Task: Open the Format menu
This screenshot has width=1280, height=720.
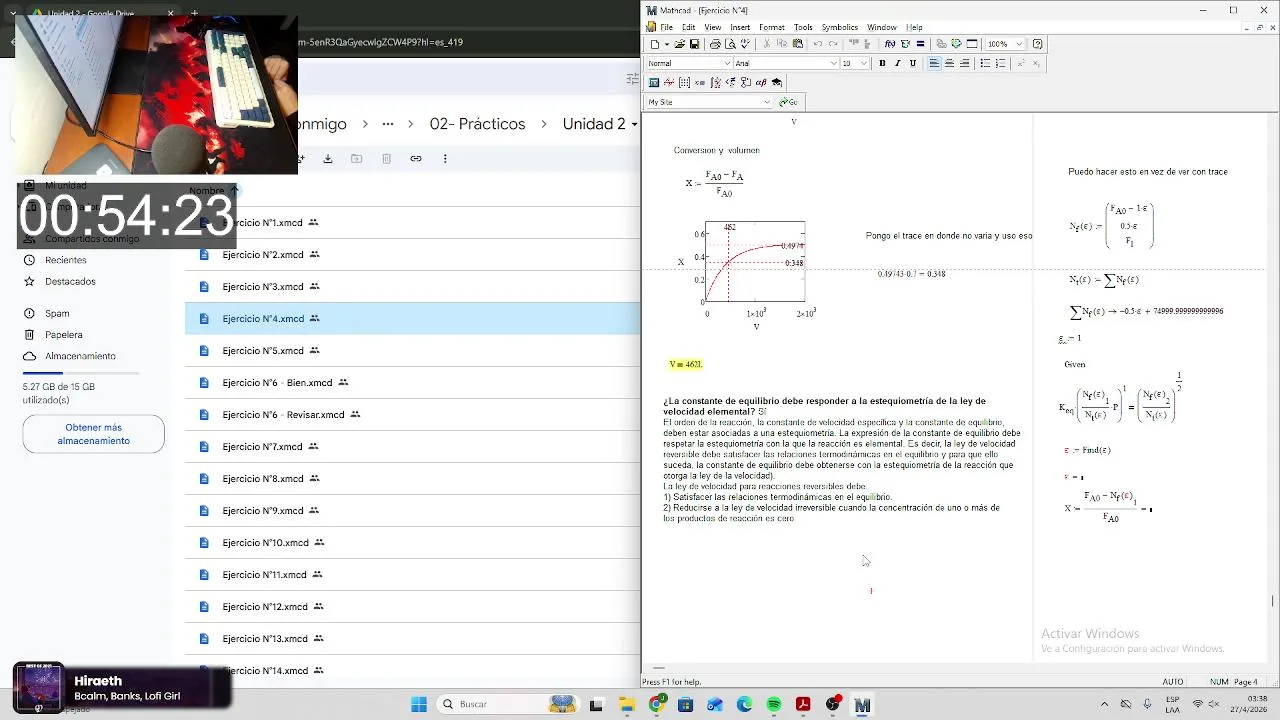Action: (771, 27)
